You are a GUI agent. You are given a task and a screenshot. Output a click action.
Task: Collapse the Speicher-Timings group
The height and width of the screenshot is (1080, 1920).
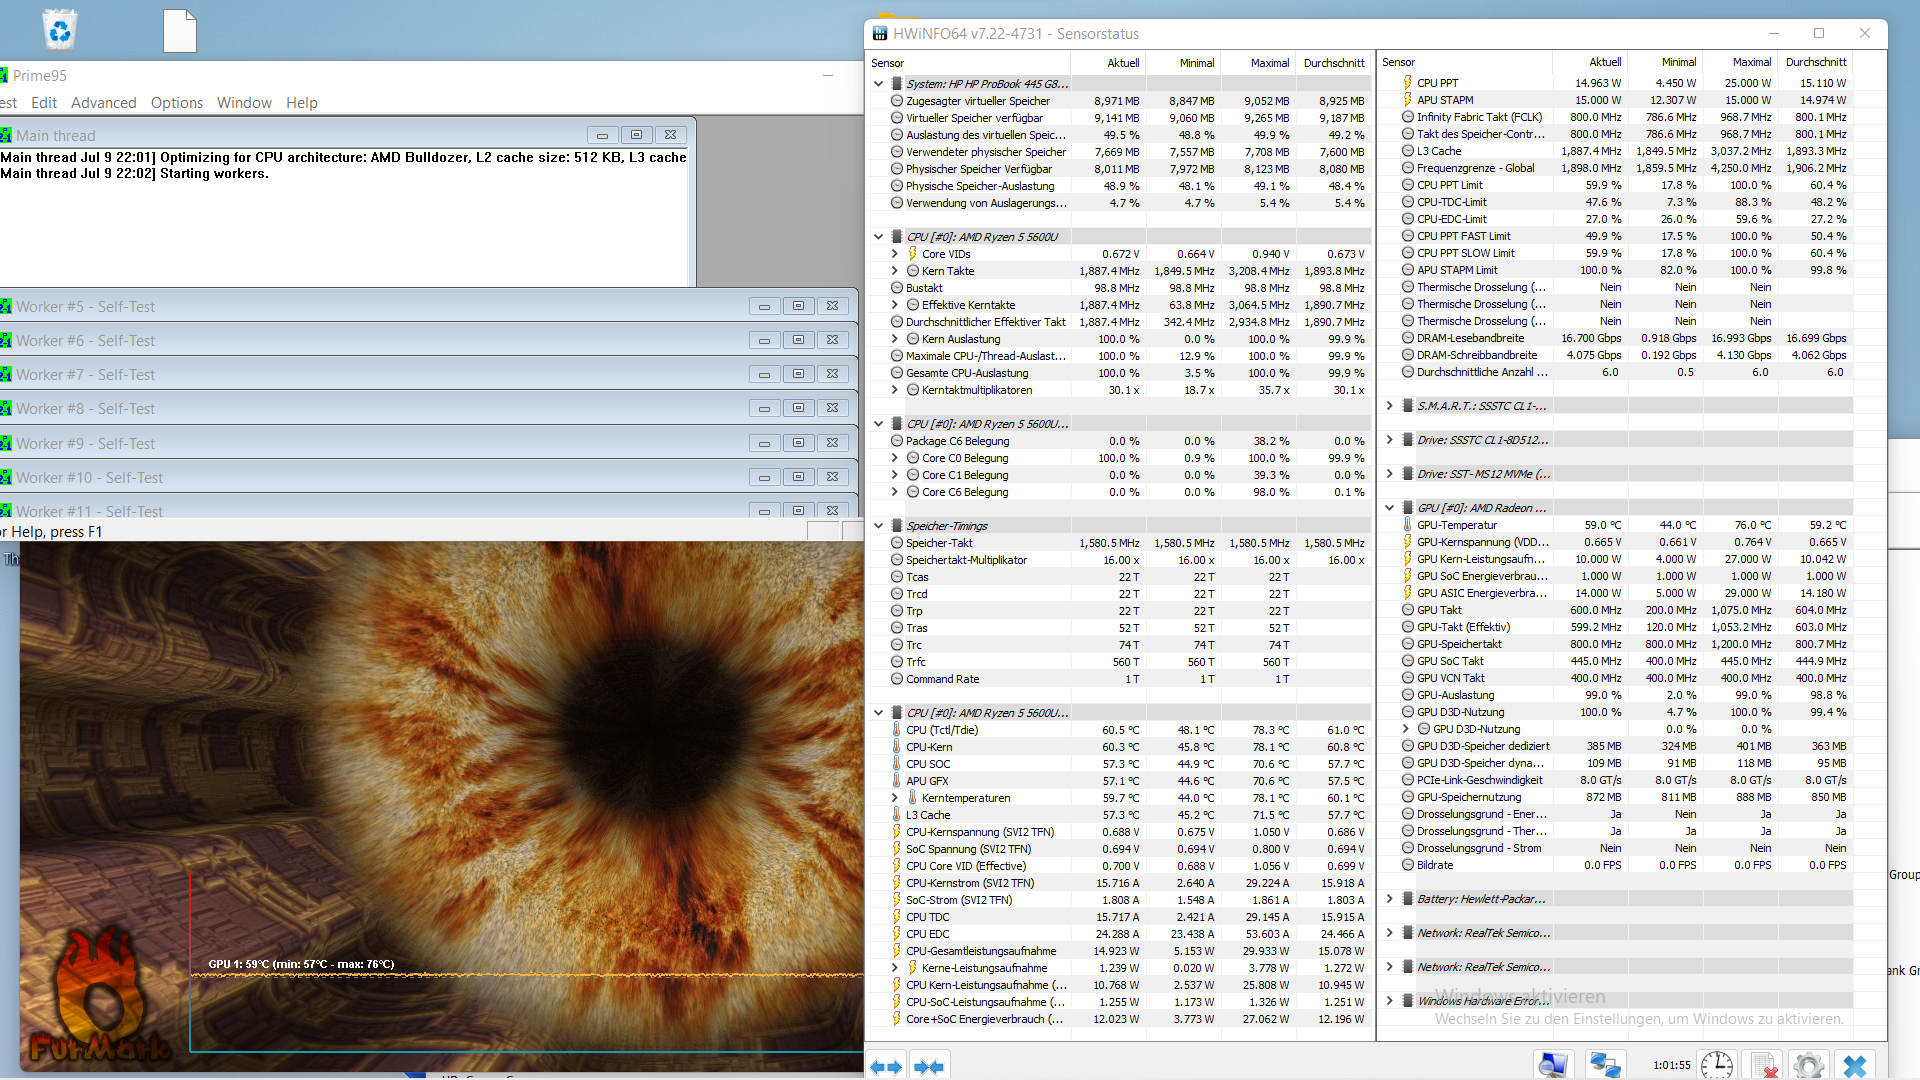pos(879,526)
